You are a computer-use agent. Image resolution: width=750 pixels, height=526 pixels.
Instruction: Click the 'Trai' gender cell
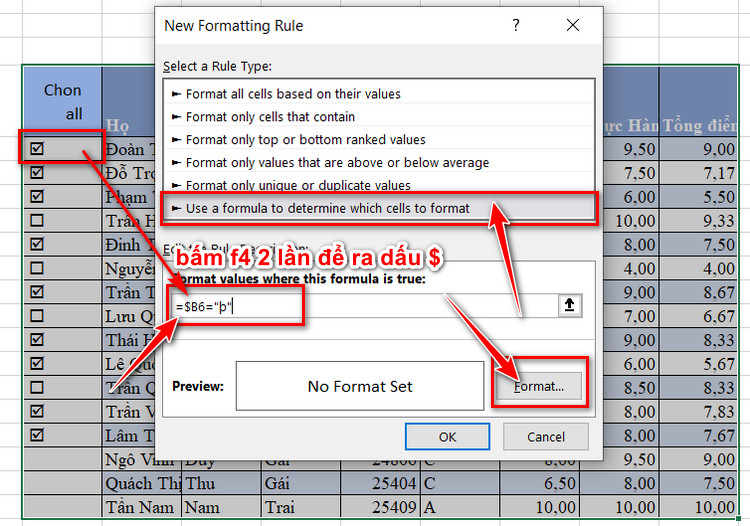(301, 507)
